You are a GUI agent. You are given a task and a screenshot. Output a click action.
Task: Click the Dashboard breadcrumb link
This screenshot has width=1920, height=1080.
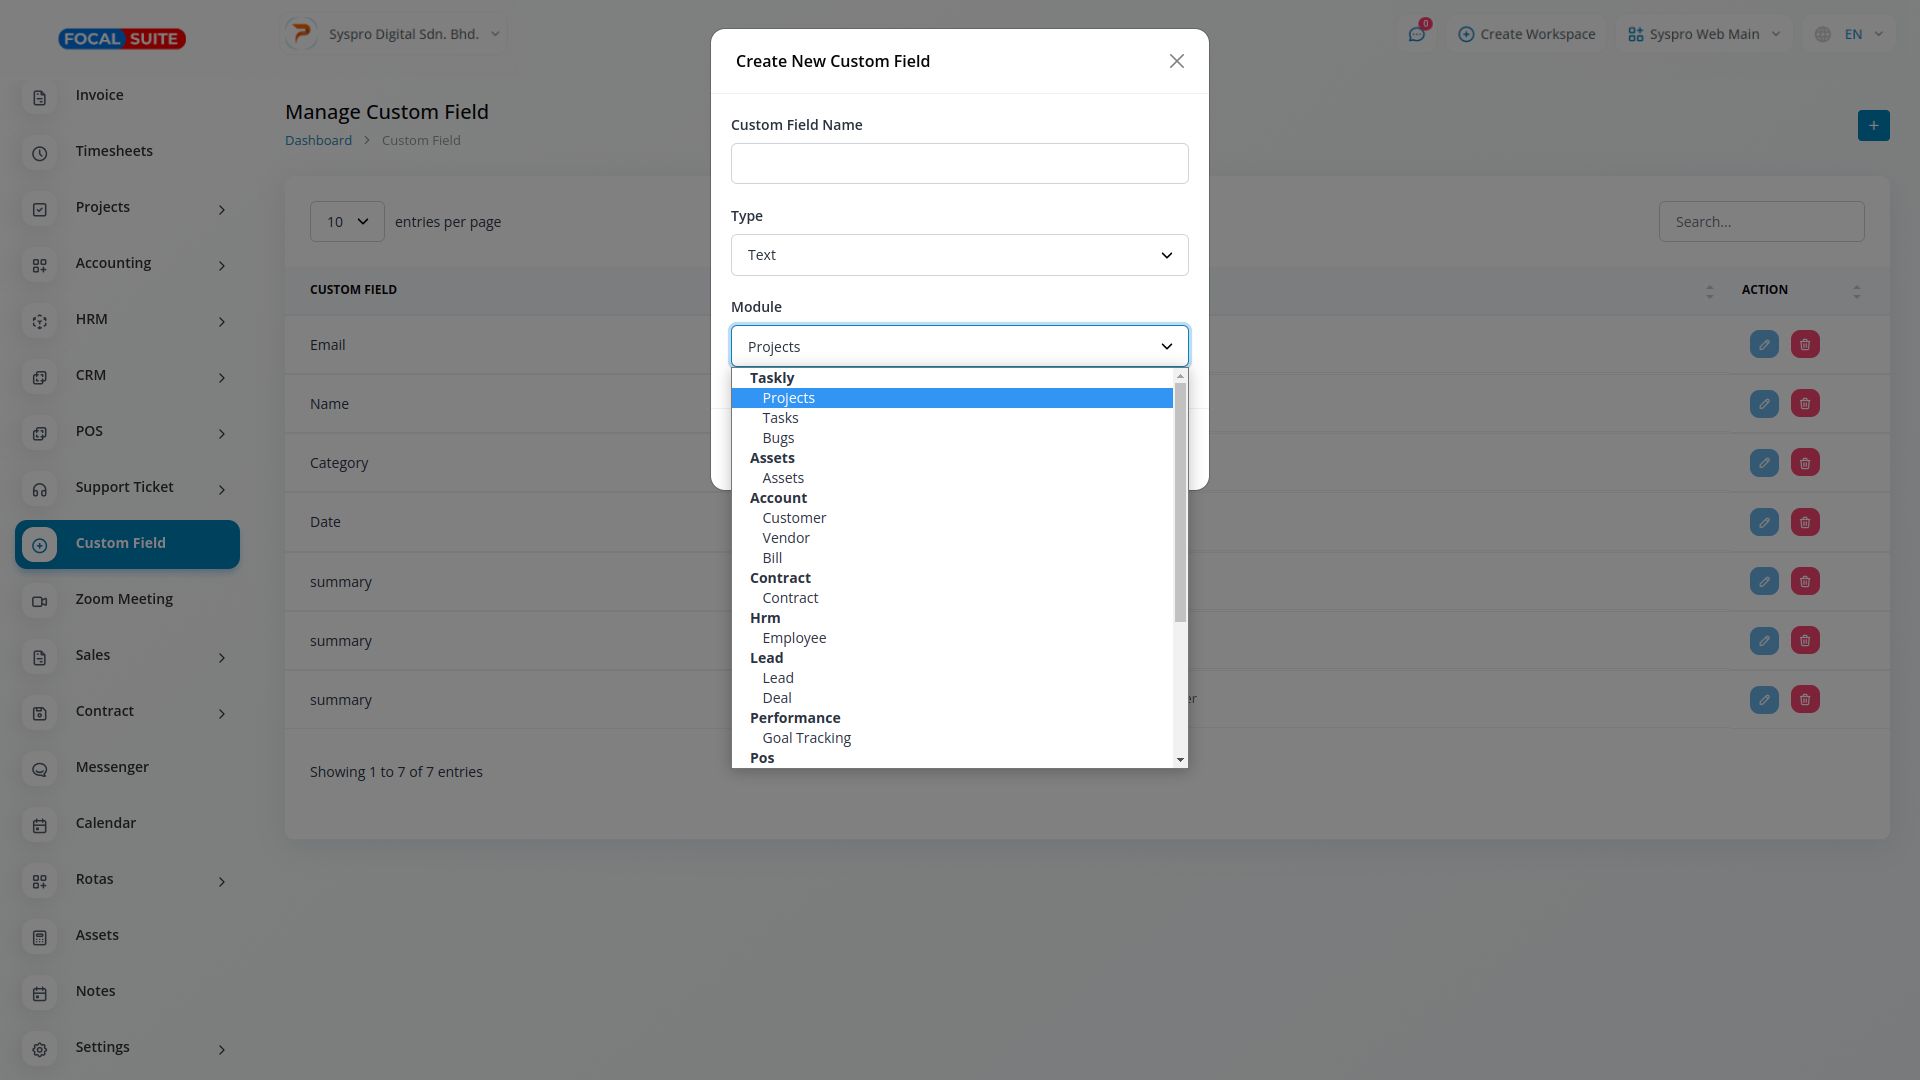point(318,140)
